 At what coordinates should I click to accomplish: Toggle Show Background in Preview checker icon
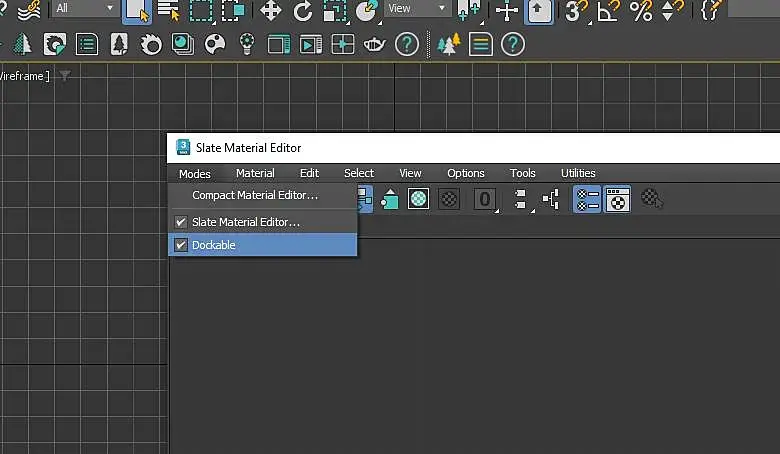(x=449, y=199)
